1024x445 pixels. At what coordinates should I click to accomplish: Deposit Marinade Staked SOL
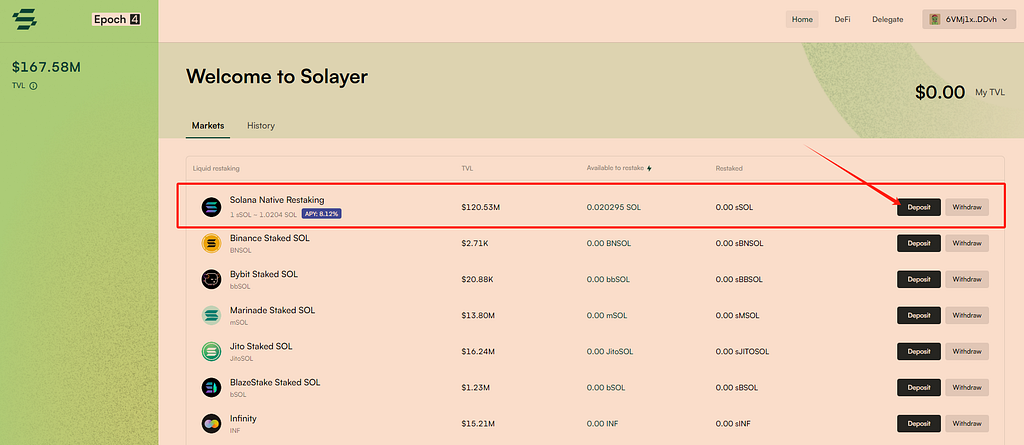tap(919, 315)
